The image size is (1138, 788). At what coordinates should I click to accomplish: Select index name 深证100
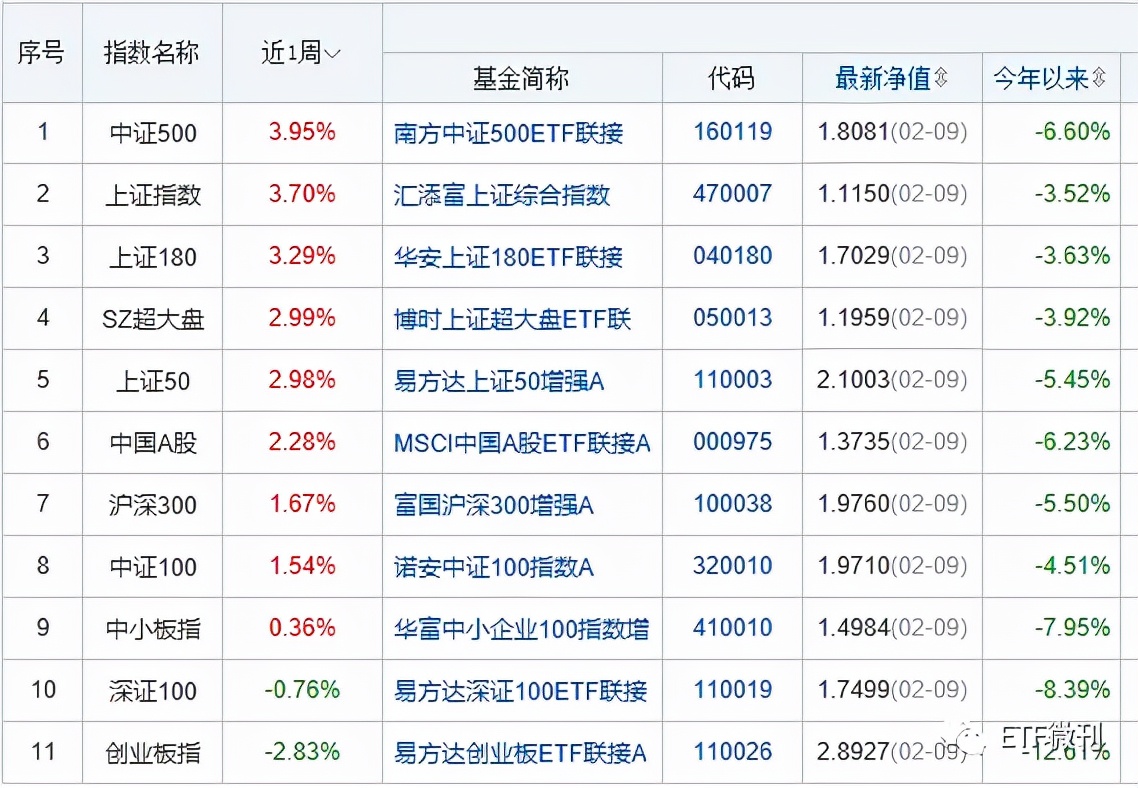pos(153,691)
